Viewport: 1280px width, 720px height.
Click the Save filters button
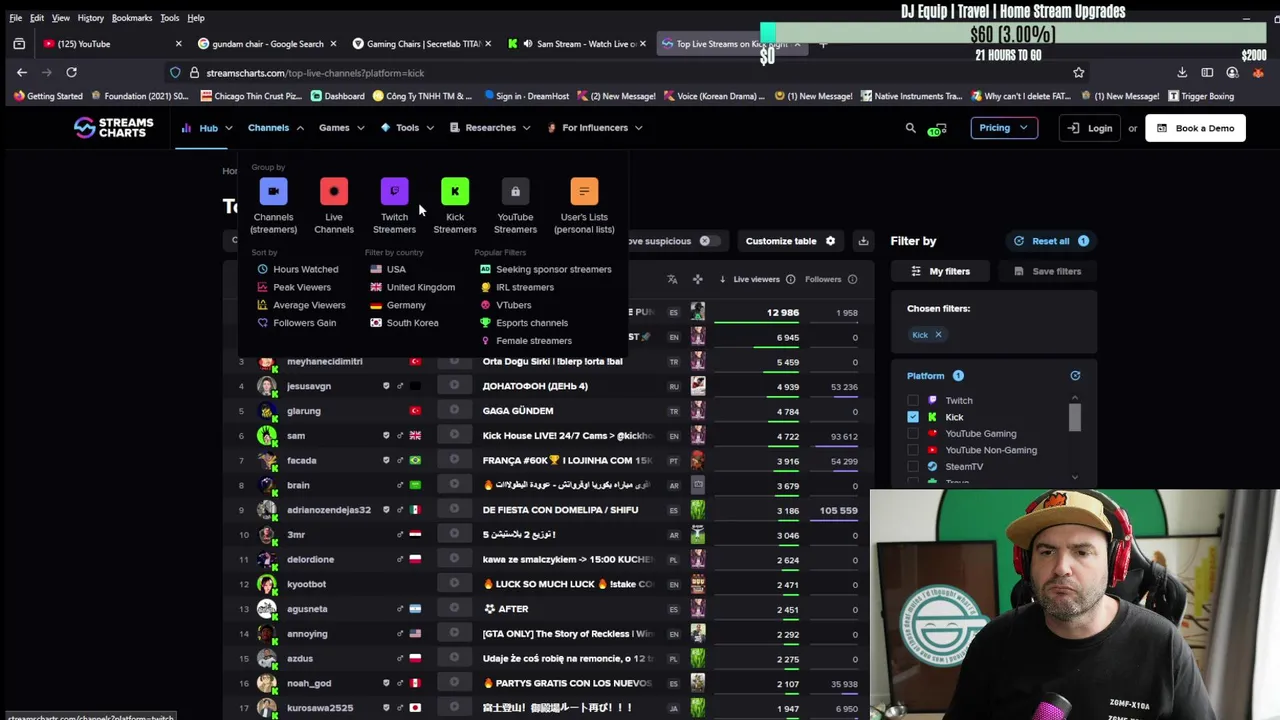[x=1047, y=271]
